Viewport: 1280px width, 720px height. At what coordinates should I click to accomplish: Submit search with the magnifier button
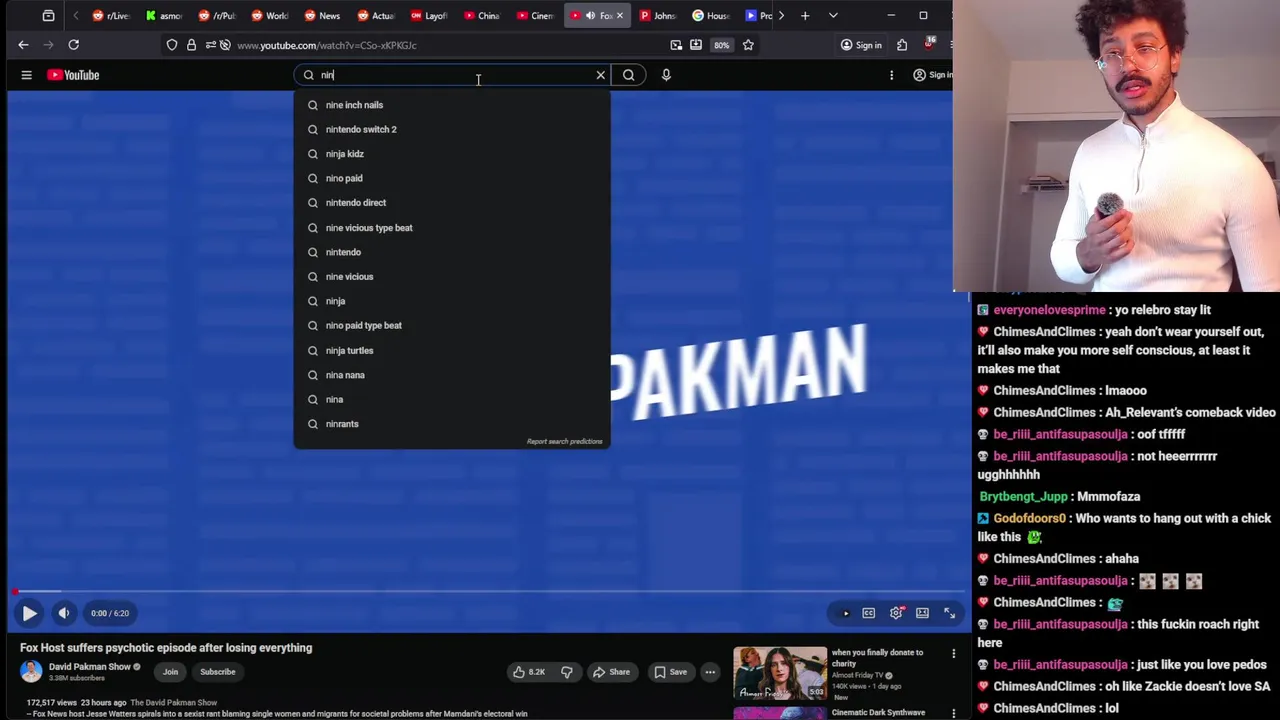(x=629, y=75)
